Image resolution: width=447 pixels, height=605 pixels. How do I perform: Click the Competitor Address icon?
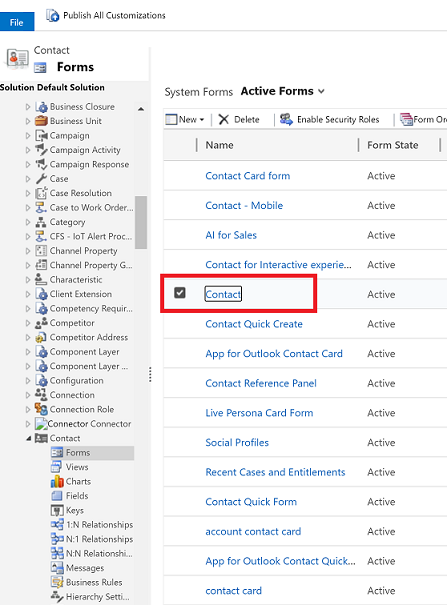tap(41, 338)
